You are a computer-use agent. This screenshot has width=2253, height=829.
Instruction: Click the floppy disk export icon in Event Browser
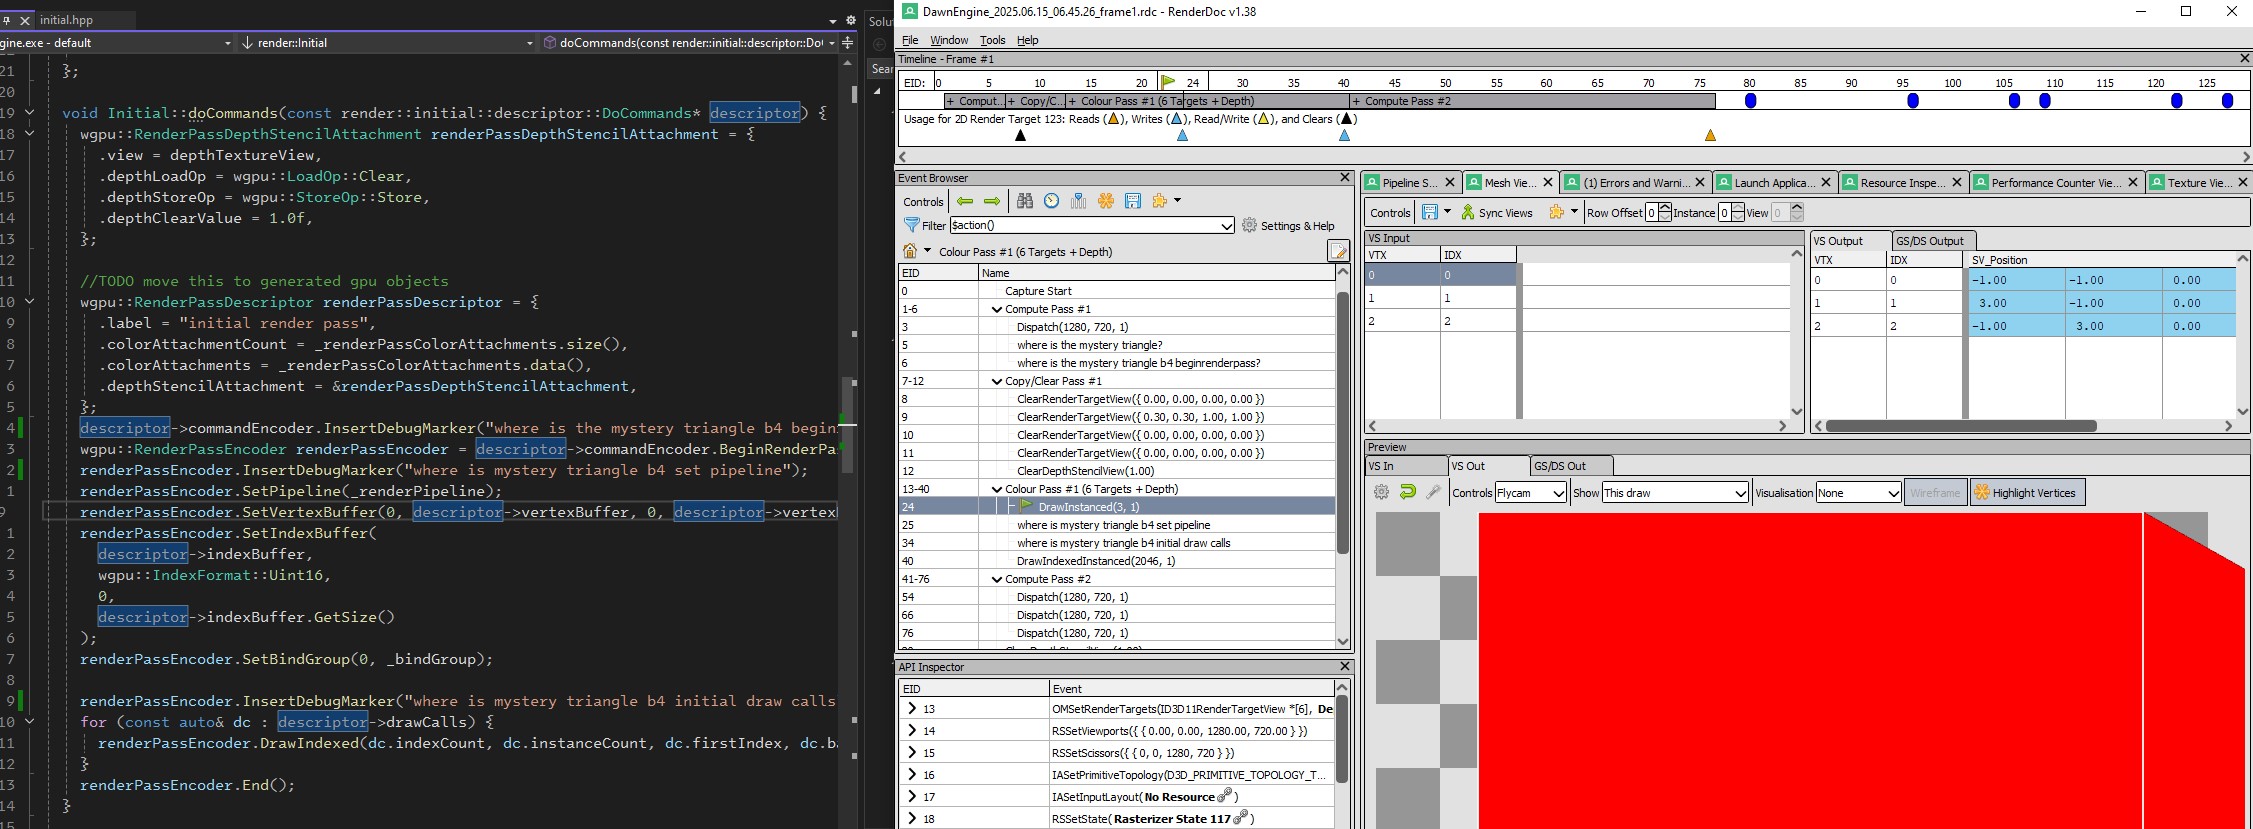click(x=1133, y=201)
